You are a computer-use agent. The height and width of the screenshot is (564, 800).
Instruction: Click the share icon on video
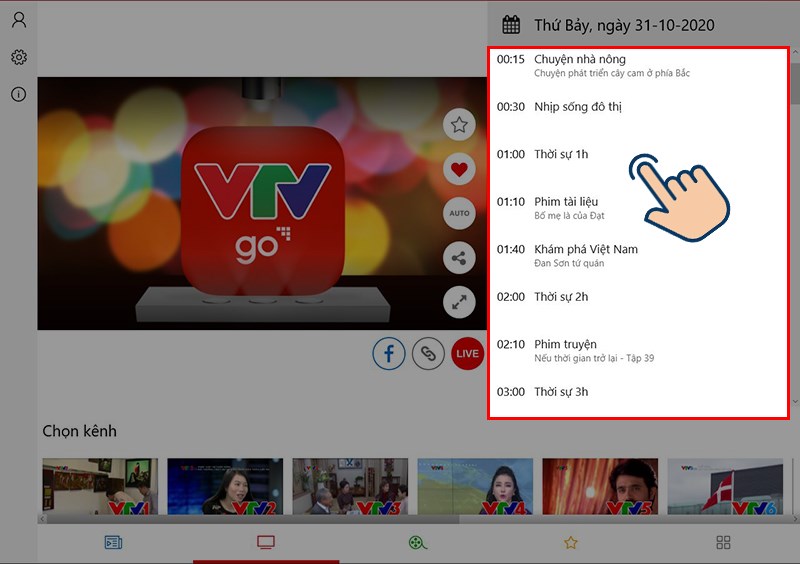point(459,258)
